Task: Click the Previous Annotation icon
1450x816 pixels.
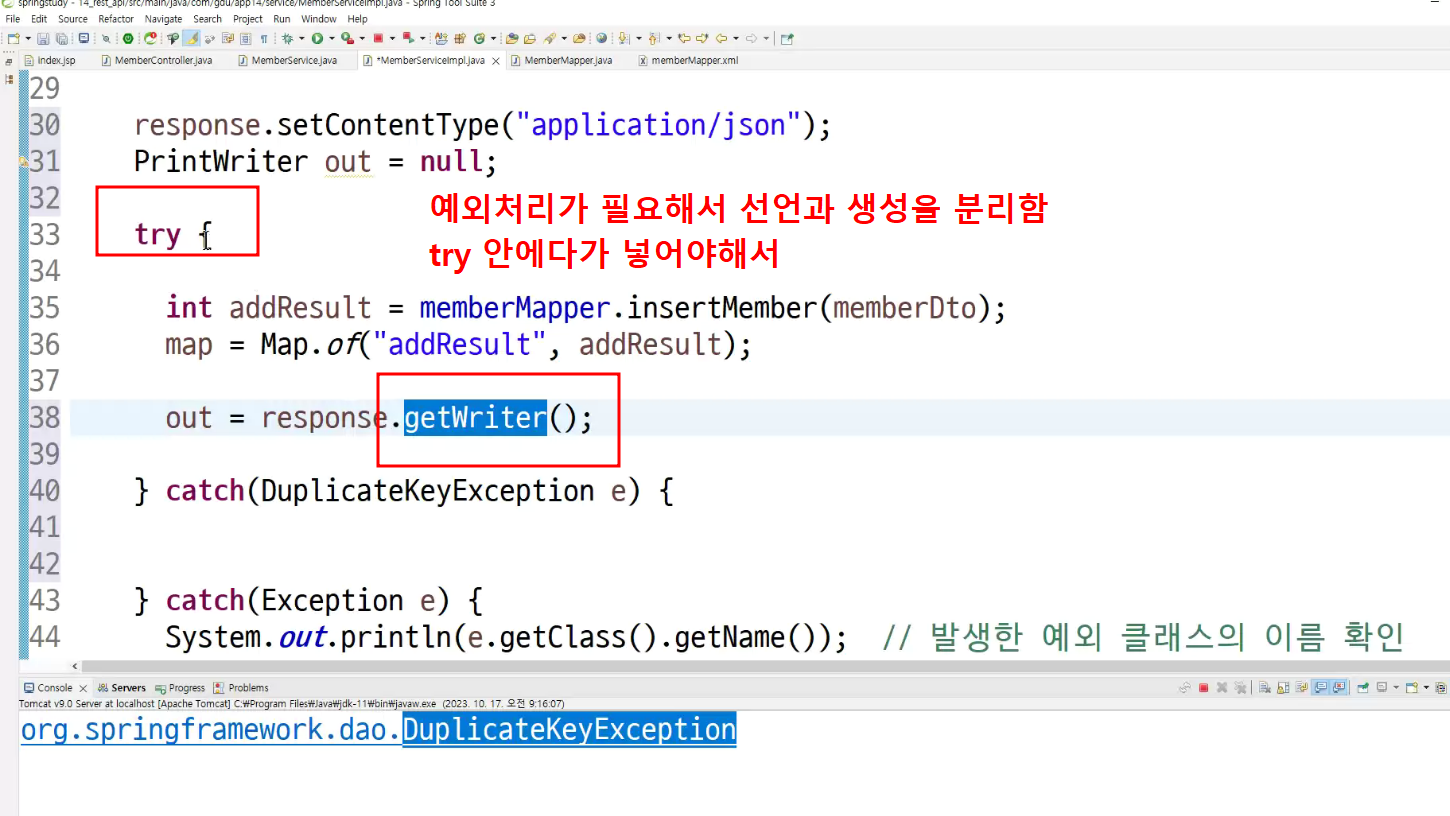Action: [654, 39]
